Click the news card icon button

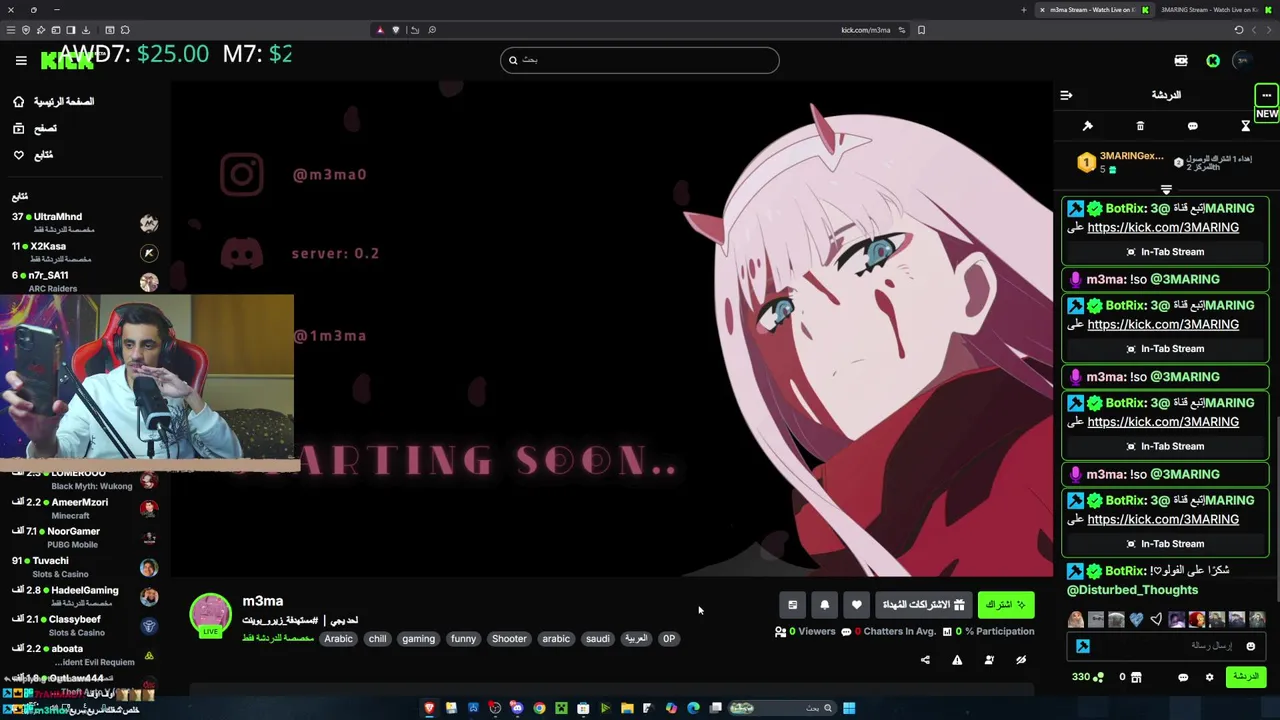792,605
